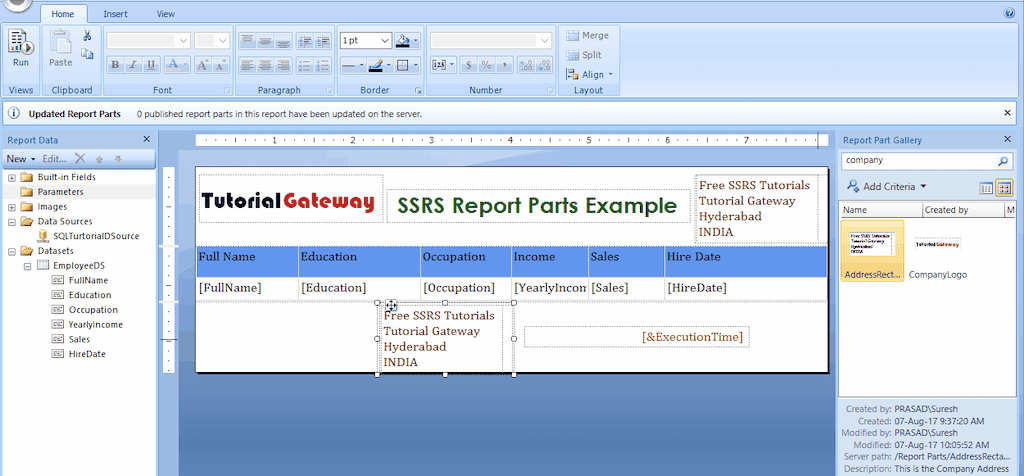The image size is (1024, 476).
Task: Click the Add Criteria button
Action: coord(886,186)
